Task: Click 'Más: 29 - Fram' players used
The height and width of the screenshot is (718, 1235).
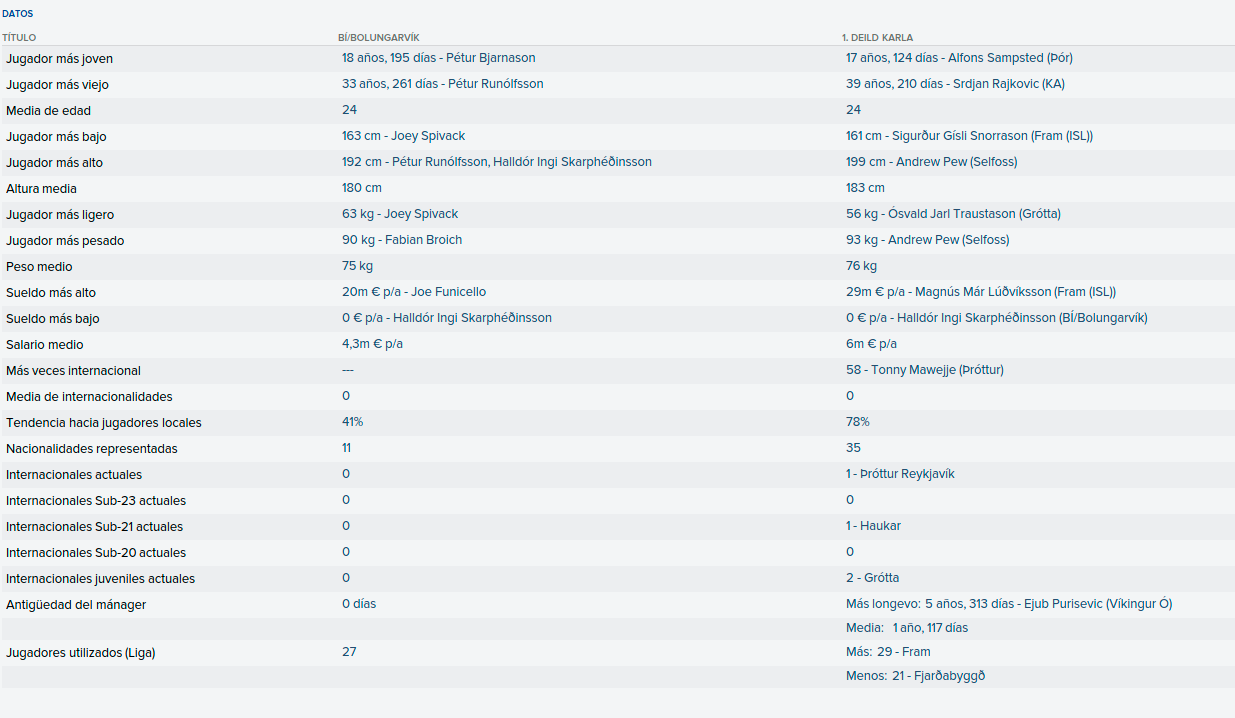Action: [888, 652]
